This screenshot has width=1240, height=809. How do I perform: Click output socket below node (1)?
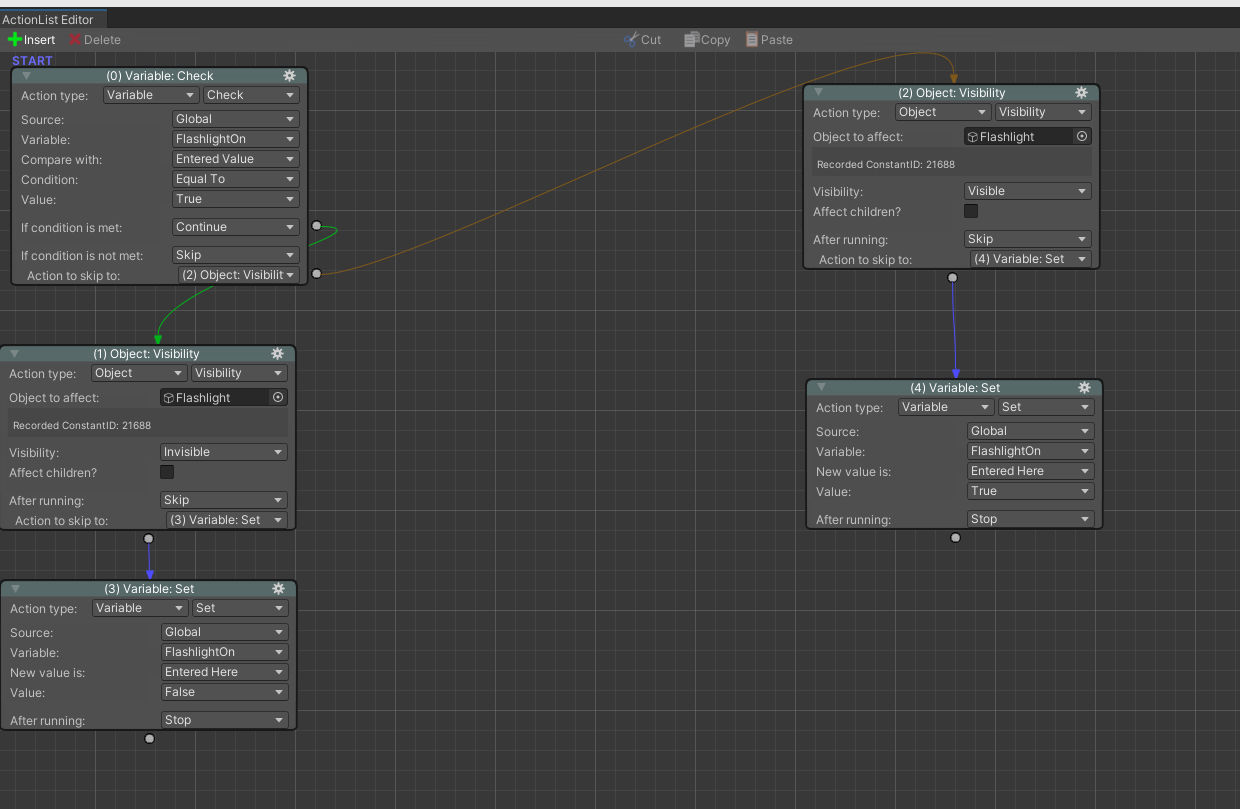(x=149, y=538)
